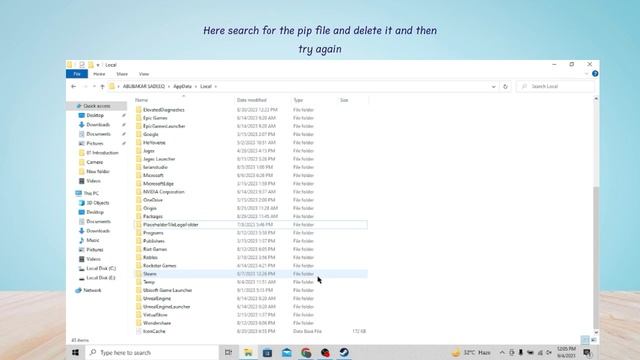Click the taskbar 'Type here to search' box
This screenshot has height=360, width=640.
(152, 352)
